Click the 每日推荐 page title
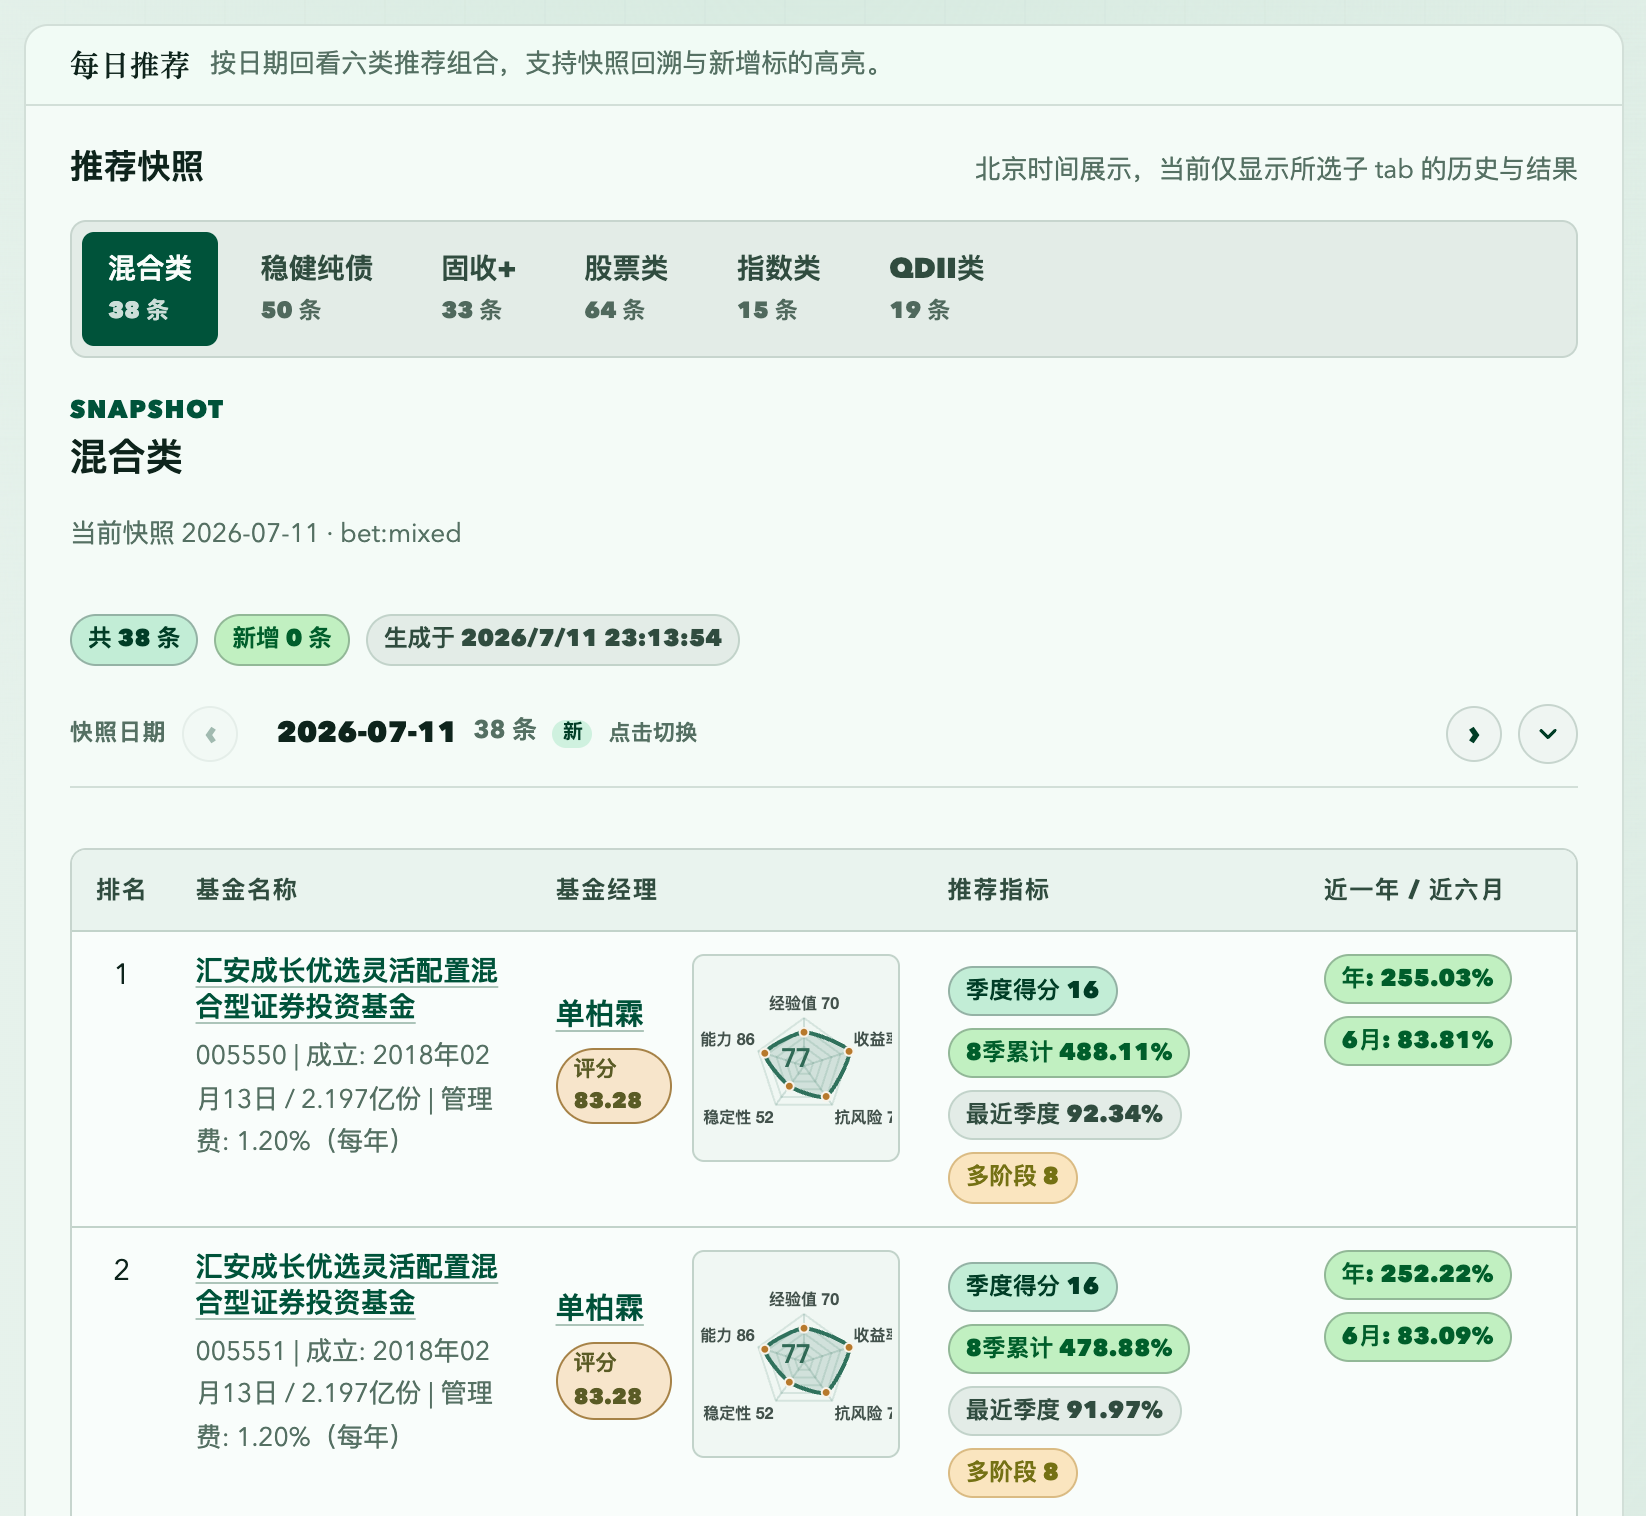Screen dimensions: 1646x1516 [130, 65]
